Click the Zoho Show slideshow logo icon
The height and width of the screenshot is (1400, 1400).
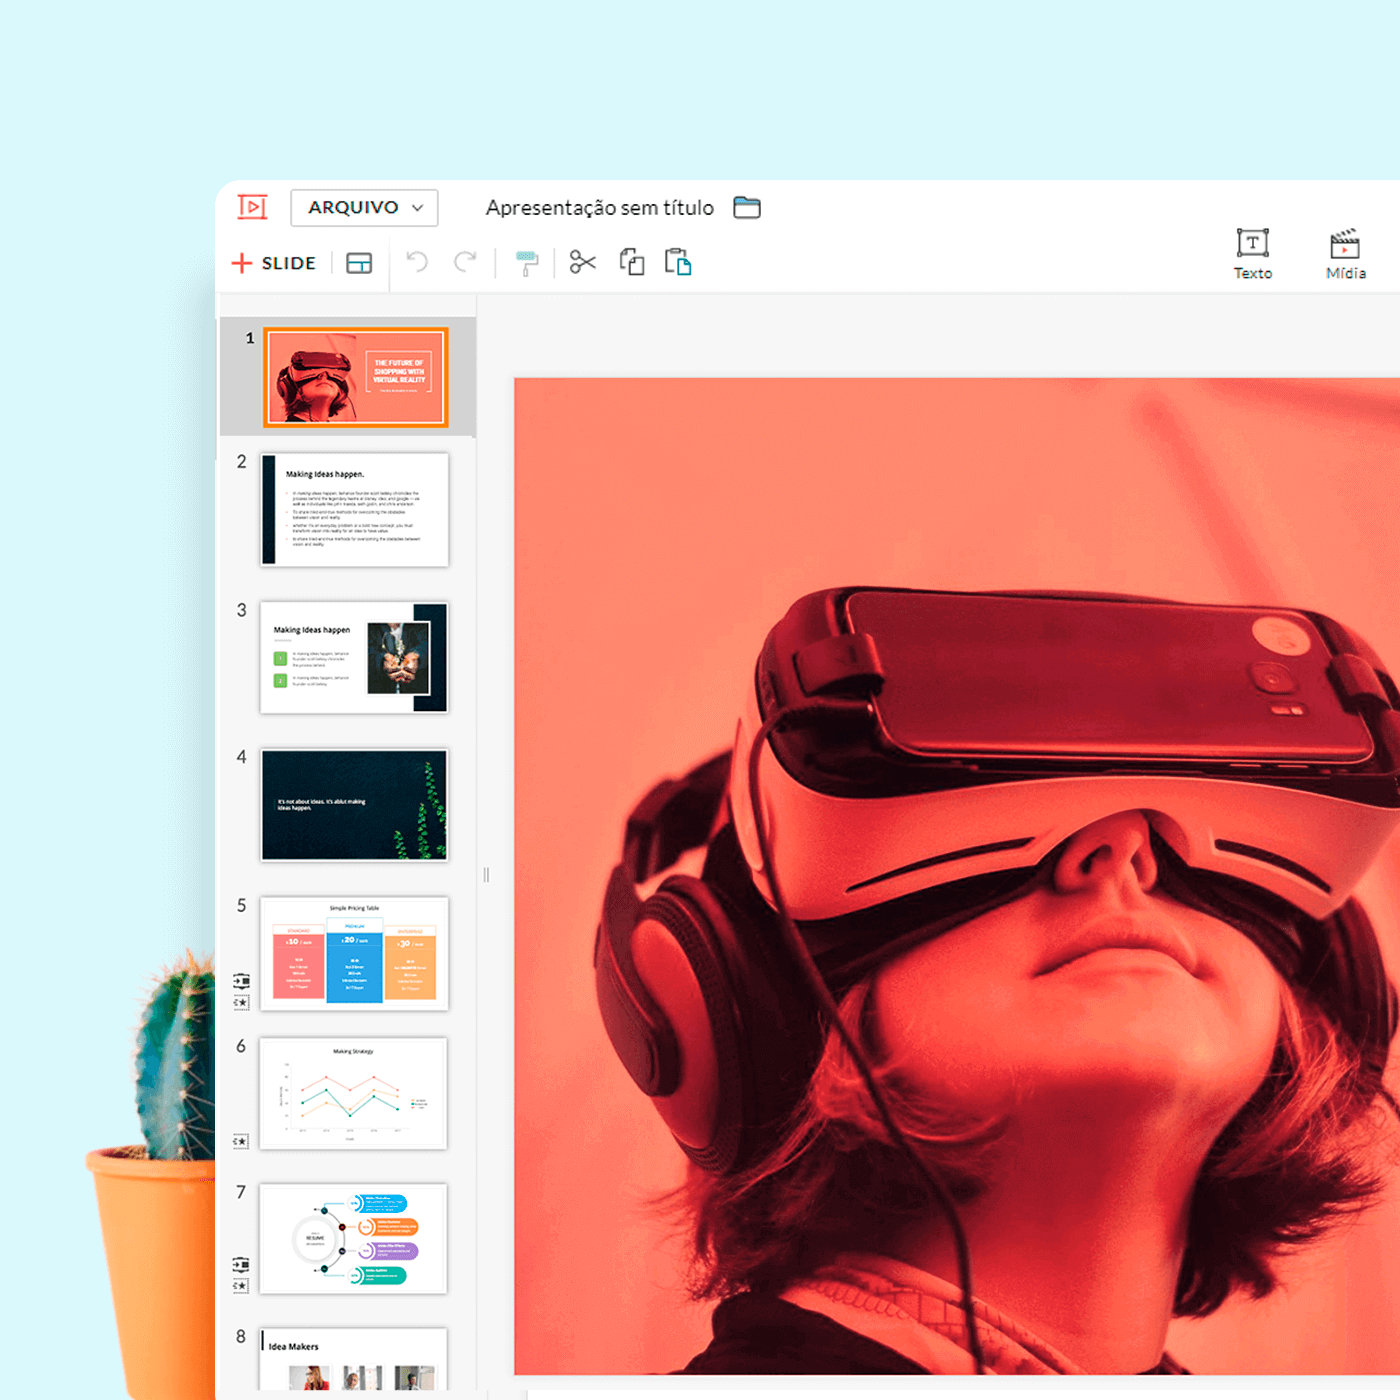coord(252,207)
